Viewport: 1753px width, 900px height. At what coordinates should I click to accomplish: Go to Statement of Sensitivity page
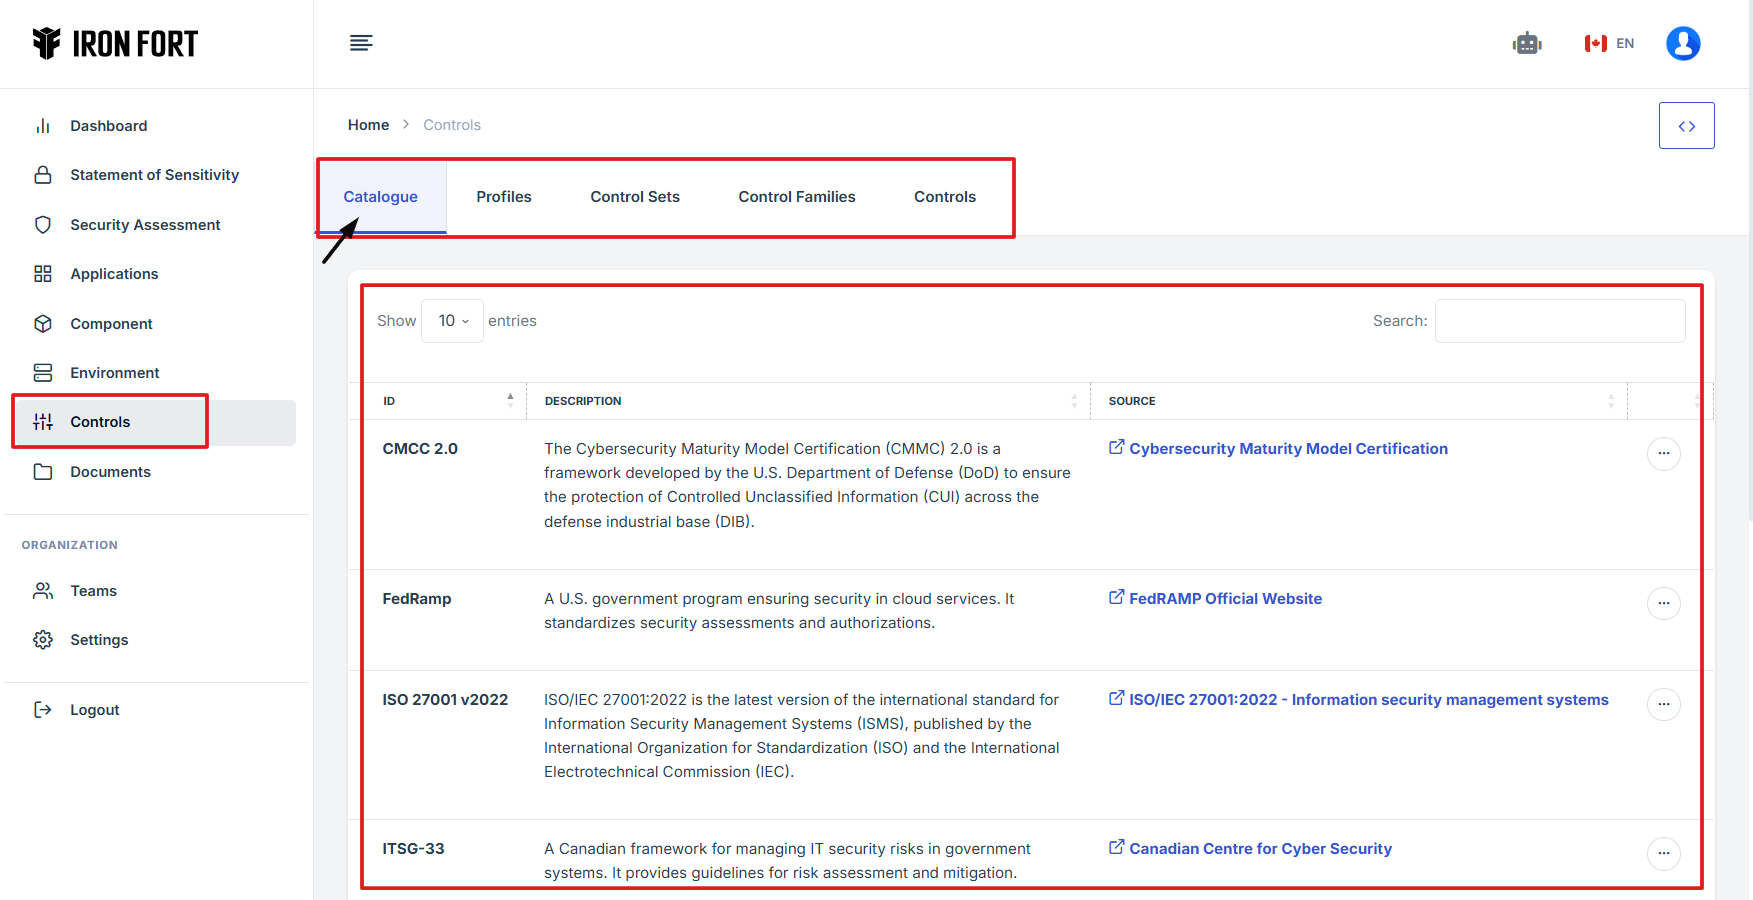[154, 175]
